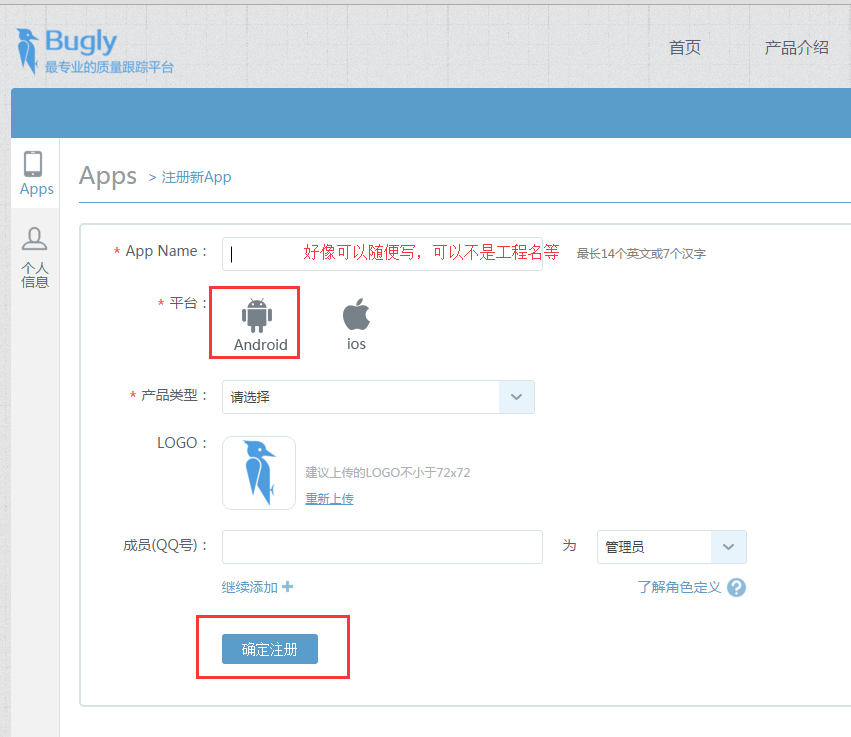
Task: Open the 管理员 role select box
Action: coord(672,547)
